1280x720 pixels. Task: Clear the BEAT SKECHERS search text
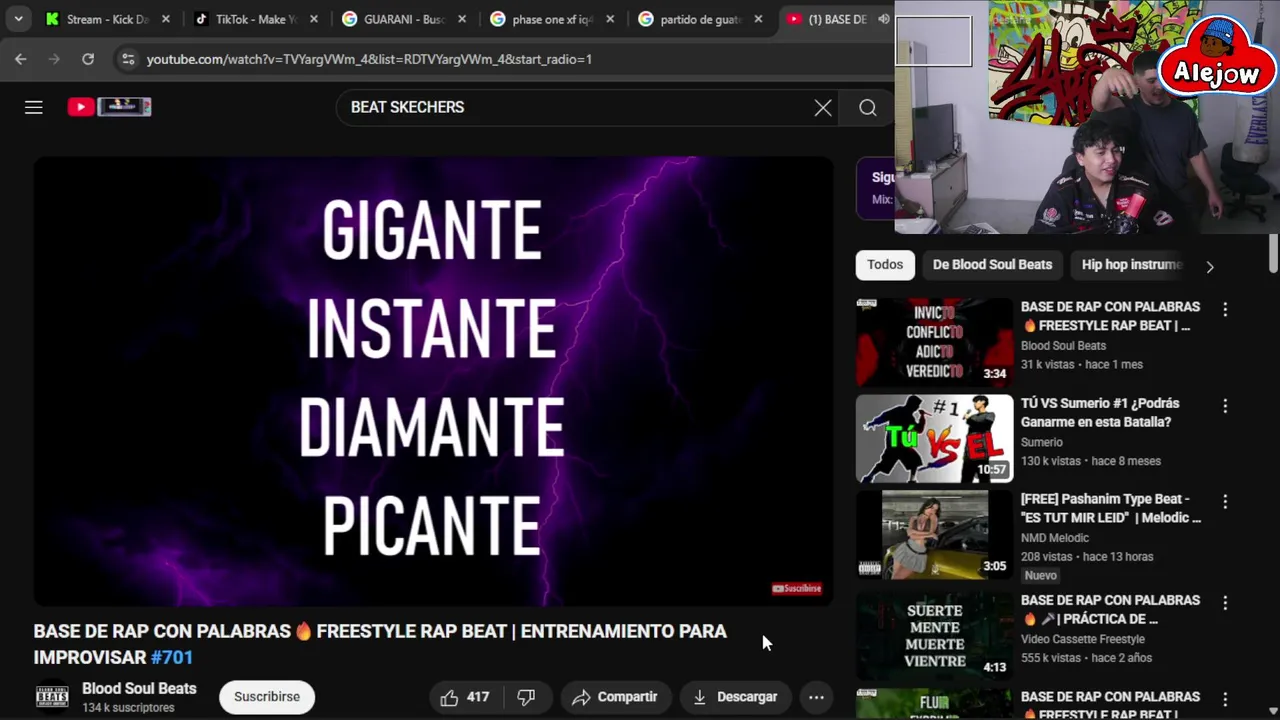coord(823,107)
